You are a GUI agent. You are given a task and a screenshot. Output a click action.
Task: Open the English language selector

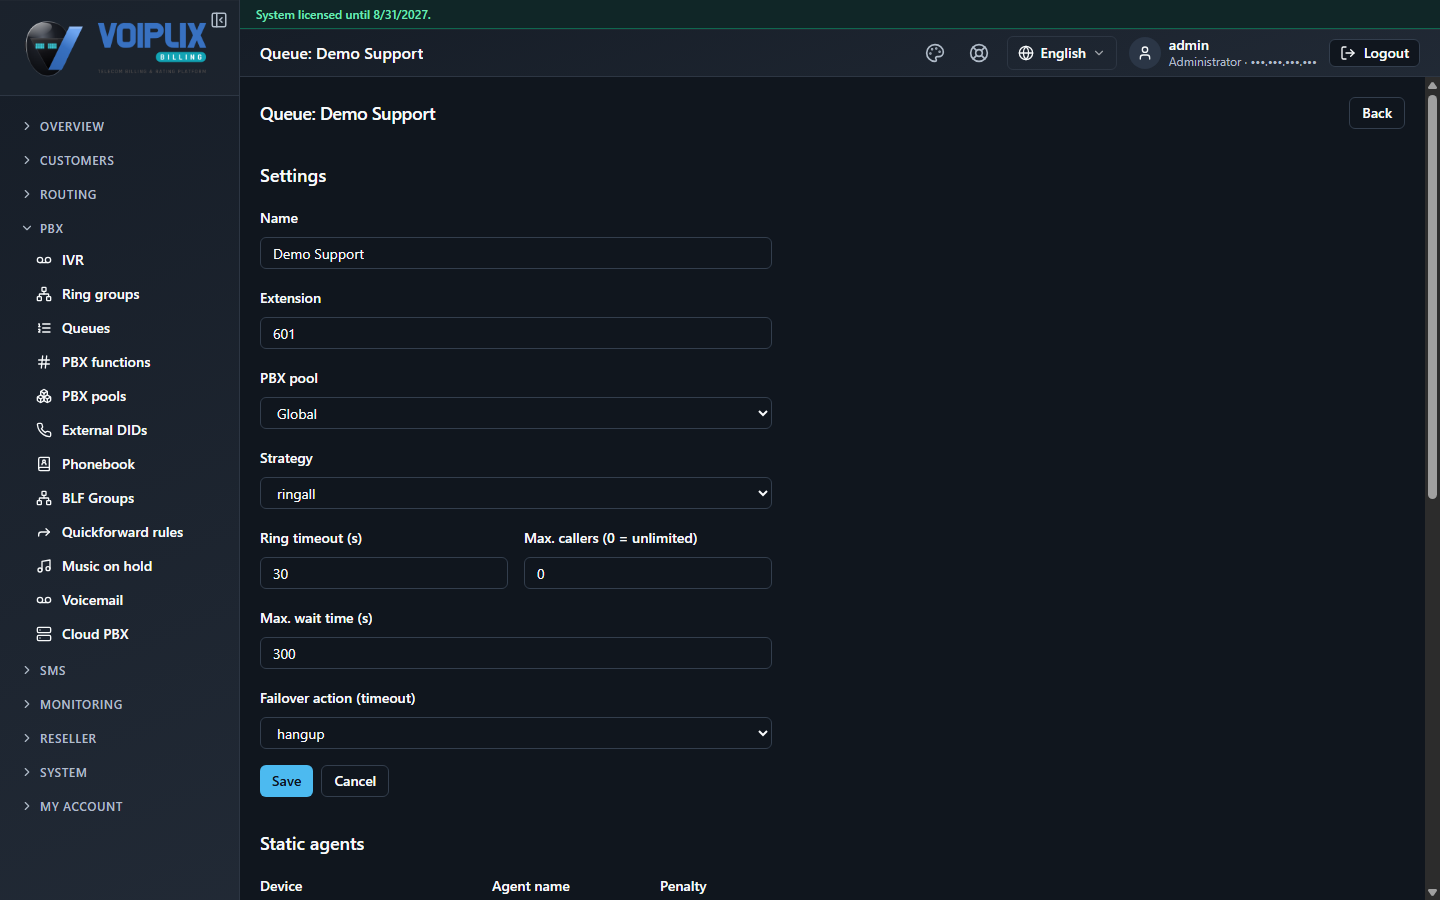[1061, 53]
